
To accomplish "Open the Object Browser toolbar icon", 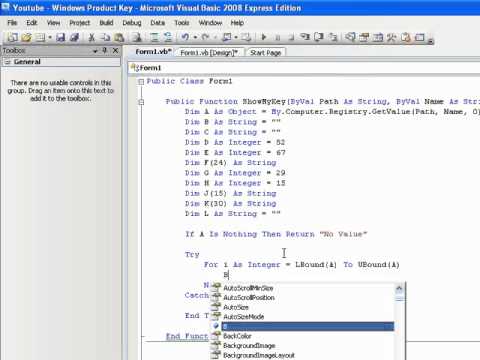I will pos(378,37).
